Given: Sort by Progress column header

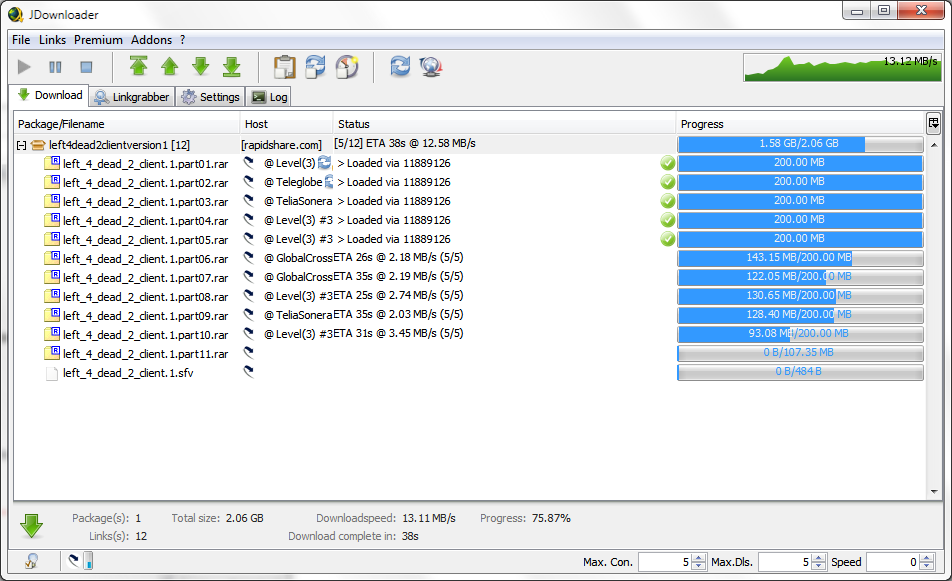Looking at the screenshot, I should (x=800, y=124).
